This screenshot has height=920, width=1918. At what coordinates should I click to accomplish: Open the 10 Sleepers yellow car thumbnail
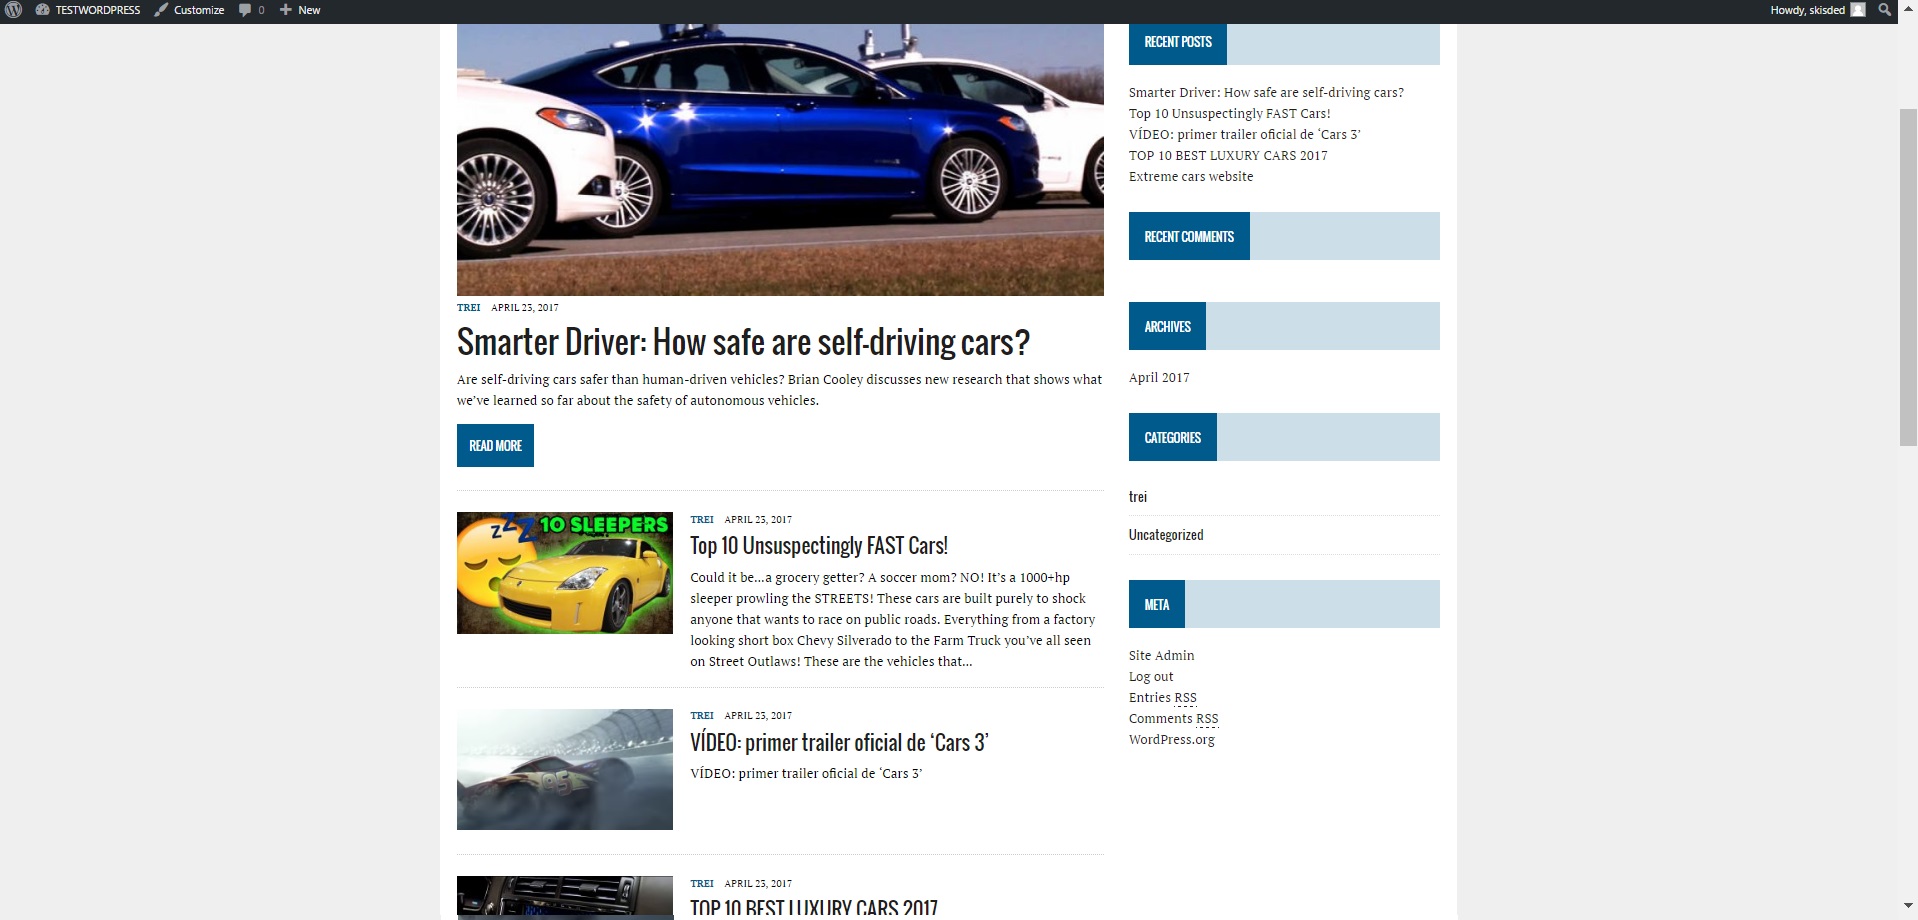click(565, 573)
